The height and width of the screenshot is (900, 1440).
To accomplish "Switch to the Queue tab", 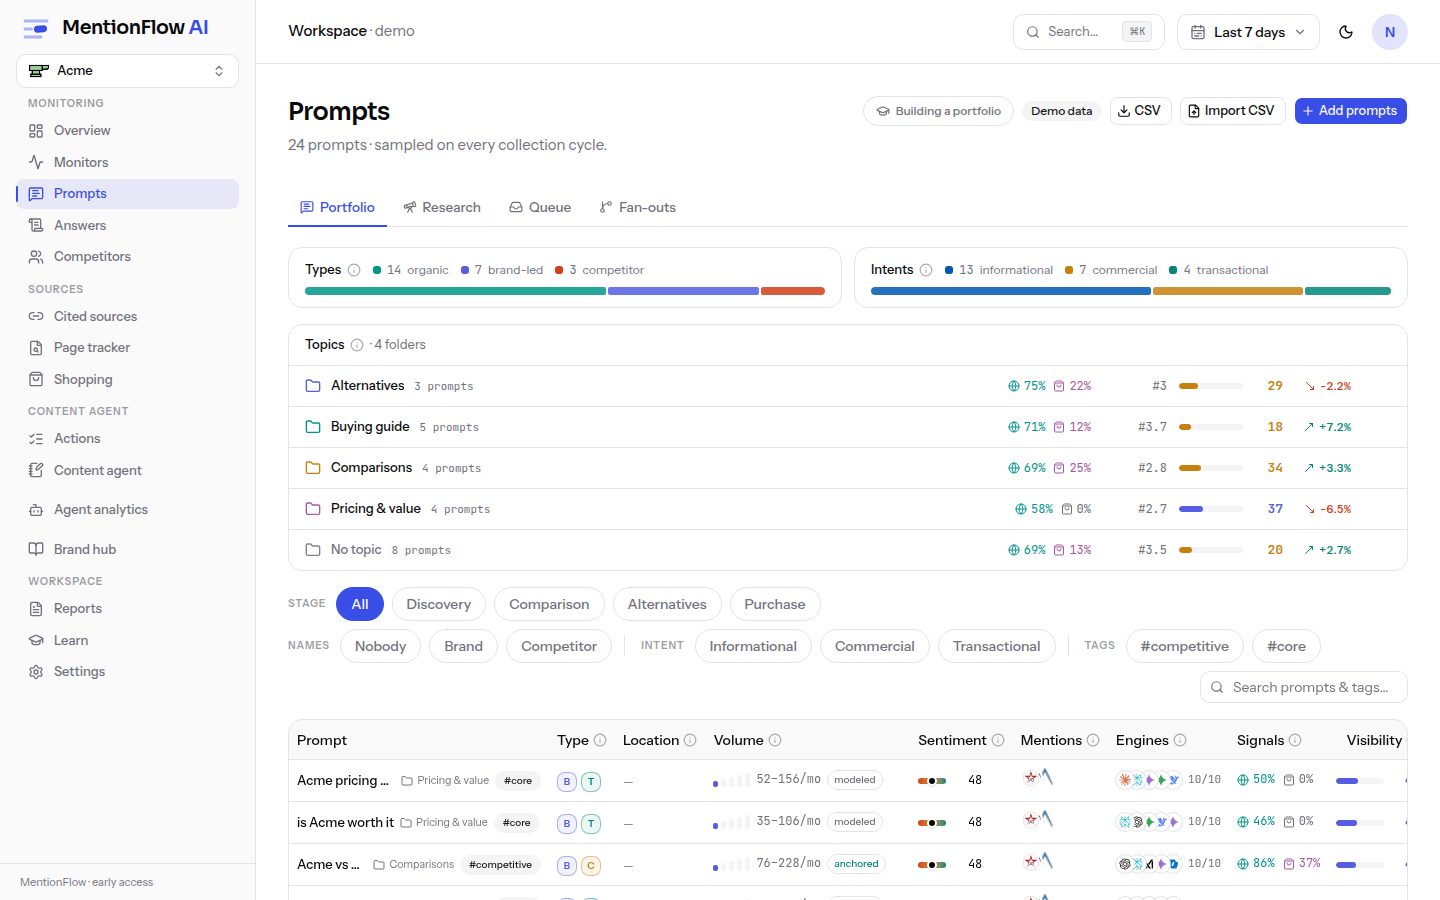I will (540, 207).
